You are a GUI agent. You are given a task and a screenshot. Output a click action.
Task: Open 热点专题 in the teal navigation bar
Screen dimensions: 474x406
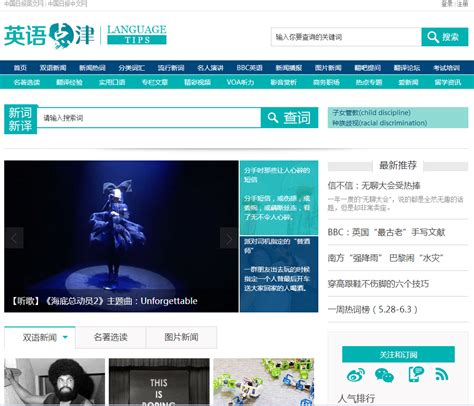point(369,82)
